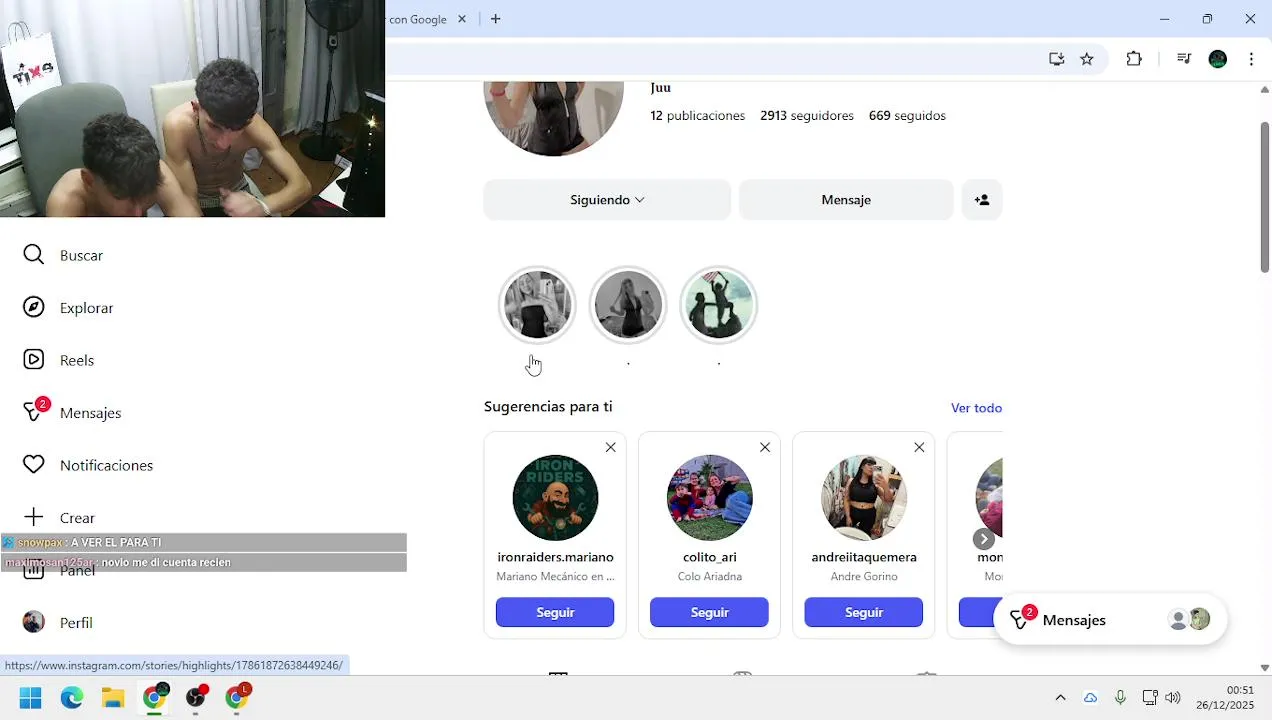Click the add similar accounts person icon
This screenshot has height=720, width=1272.
click(982, 200)
